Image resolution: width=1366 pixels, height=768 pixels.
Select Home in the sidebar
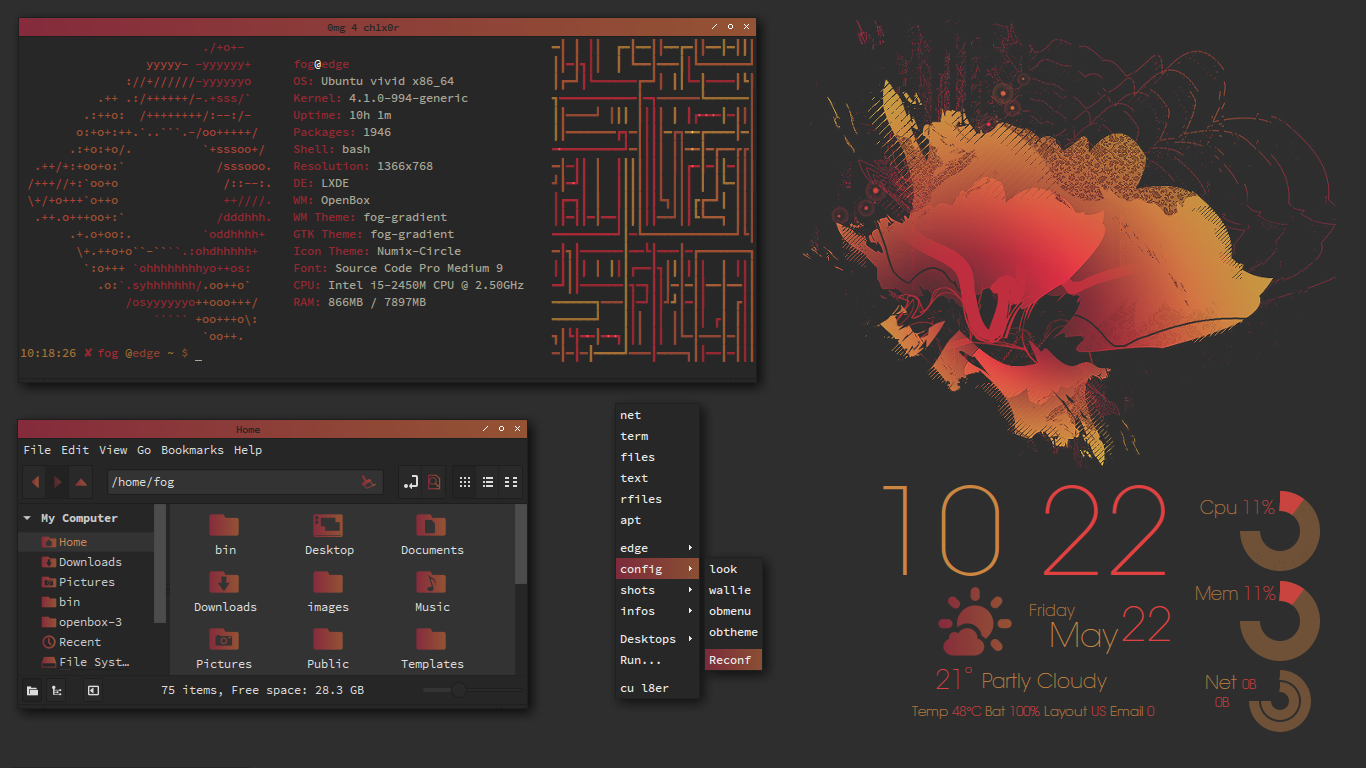[87, 542]
